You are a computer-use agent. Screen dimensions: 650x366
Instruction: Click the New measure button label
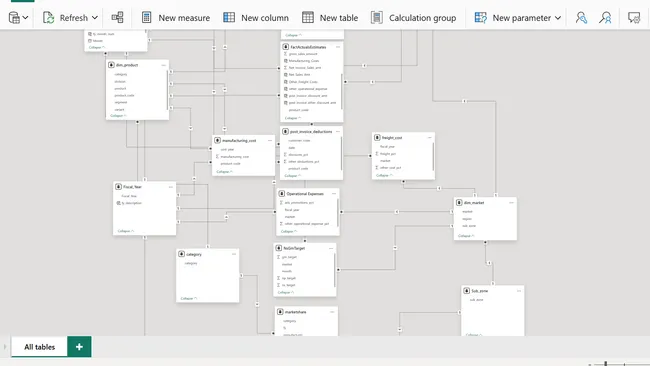pyautogui.click(x=184, y=18)
